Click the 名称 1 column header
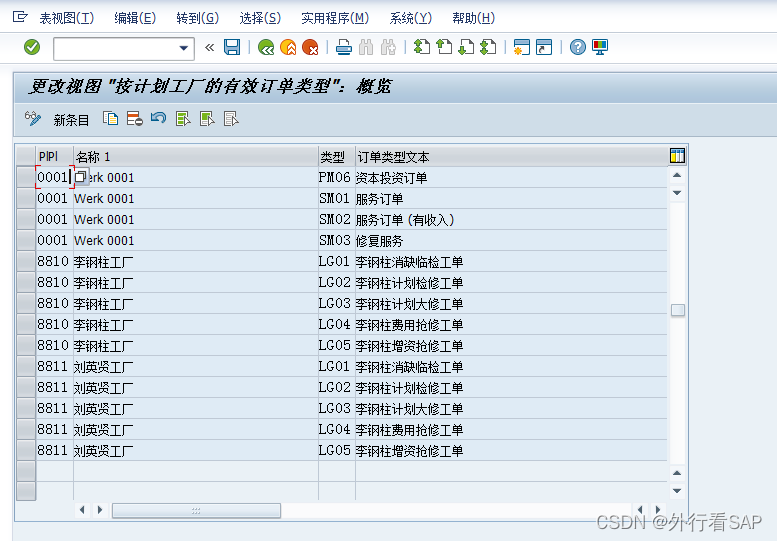 click(x=196, y=157)
